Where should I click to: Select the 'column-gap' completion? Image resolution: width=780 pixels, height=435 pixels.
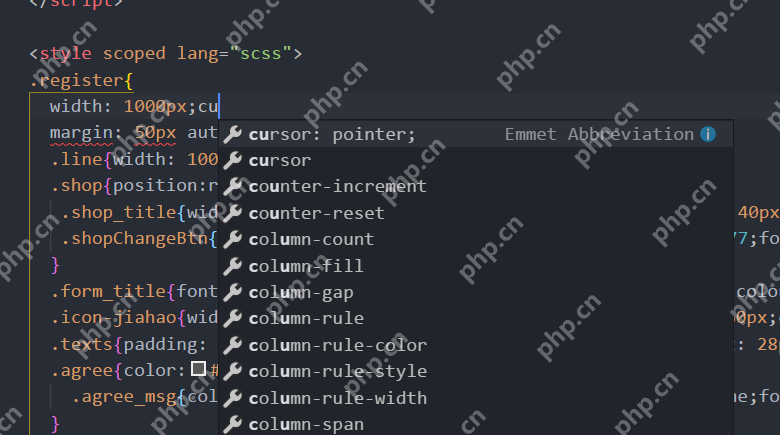(476, 292)
